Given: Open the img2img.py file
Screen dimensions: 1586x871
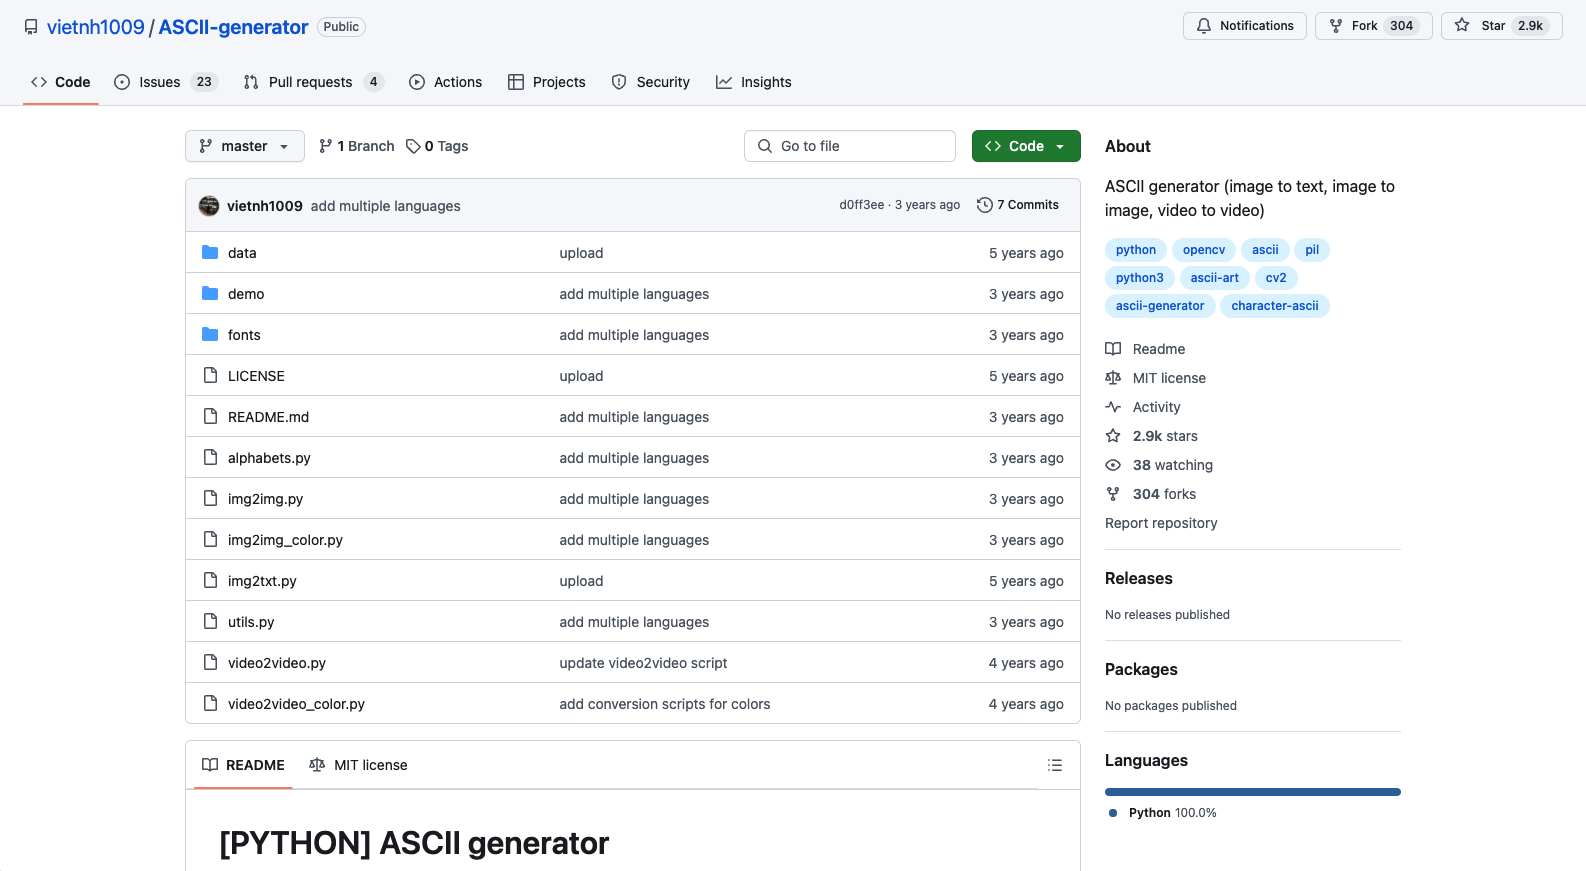Looking at the screenshot, I should coord(265,499).
